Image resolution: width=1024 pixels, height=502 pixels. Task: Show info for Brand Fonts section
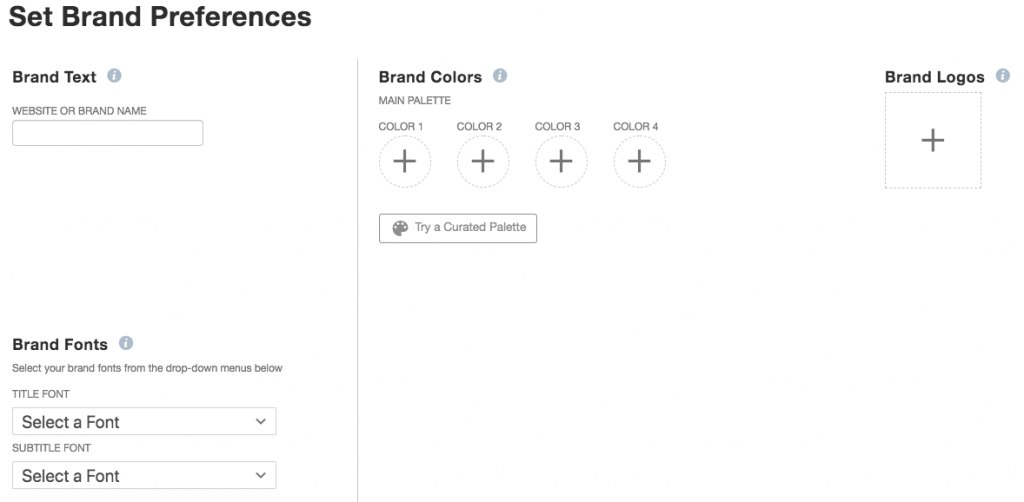click(x=126, y=343)
